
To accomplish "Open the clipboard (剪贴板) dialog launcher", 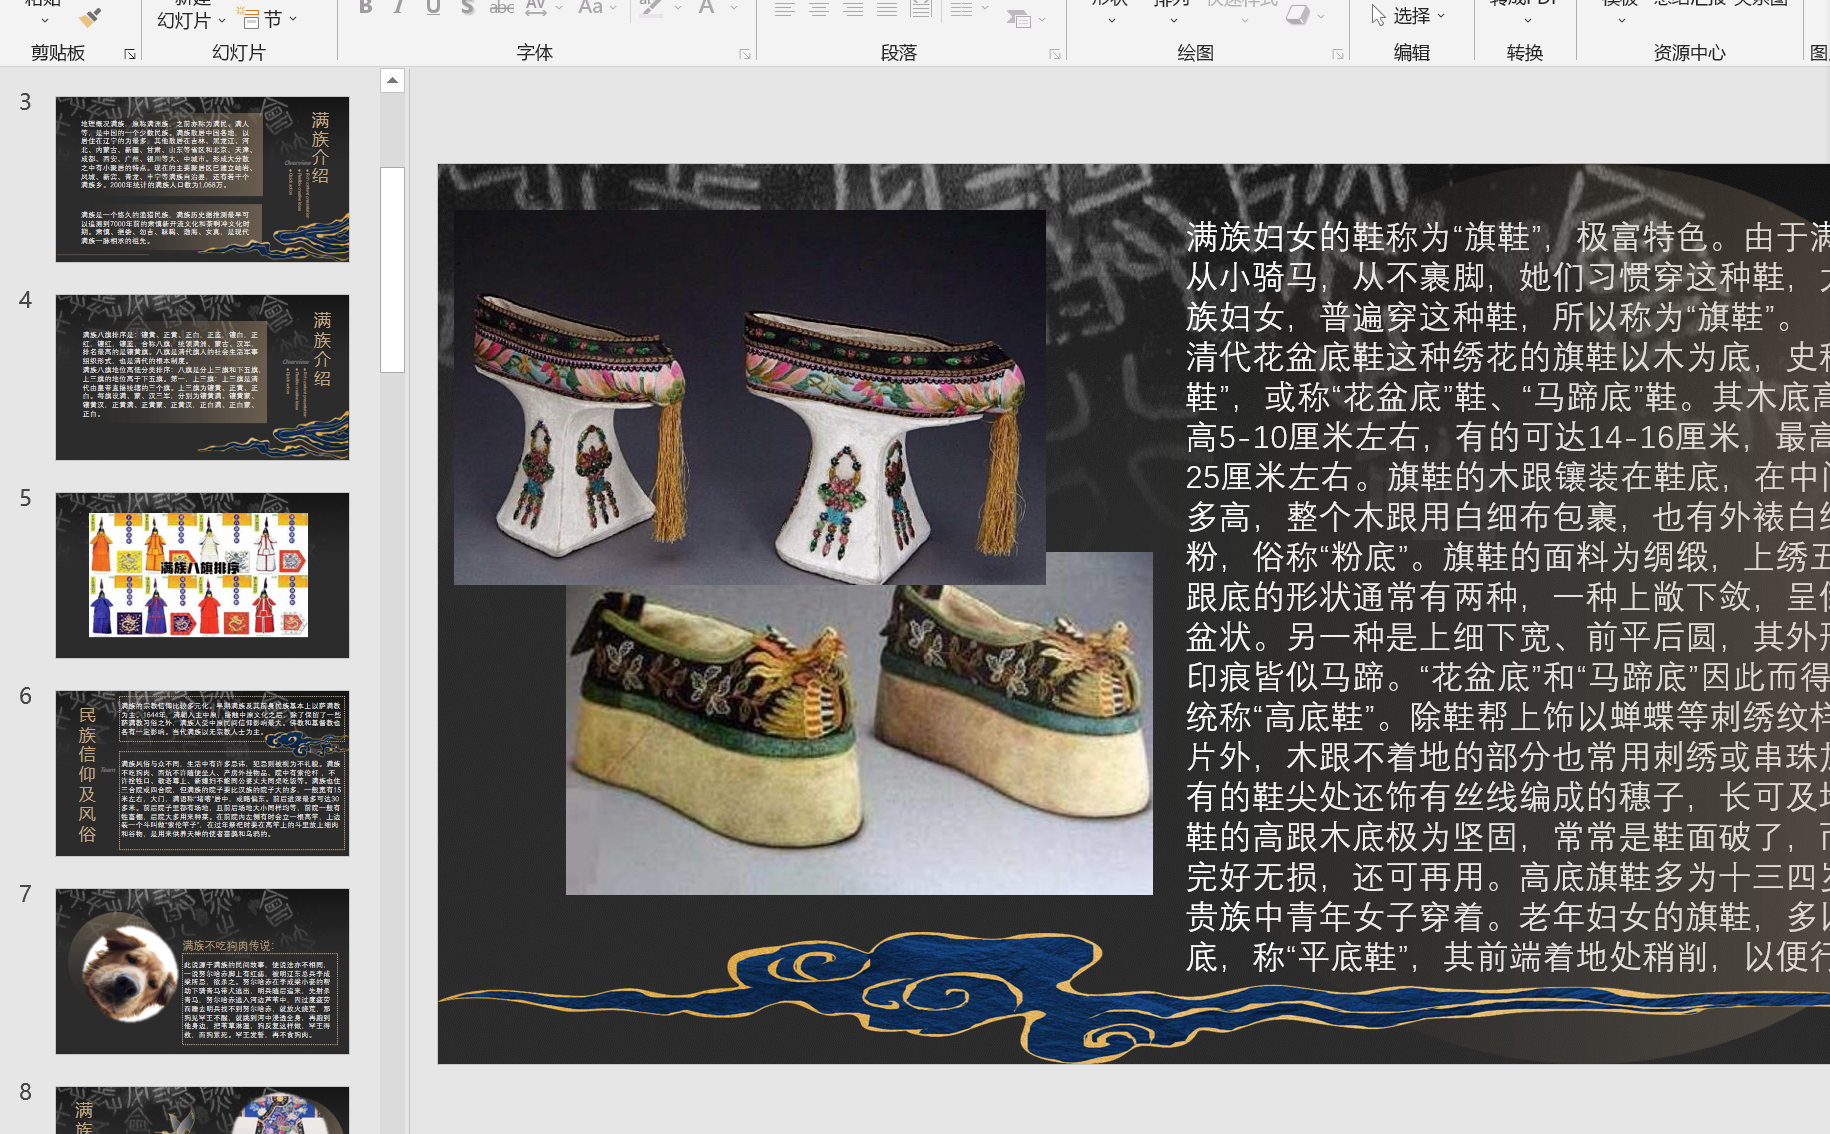I will (x=130, y=54).
